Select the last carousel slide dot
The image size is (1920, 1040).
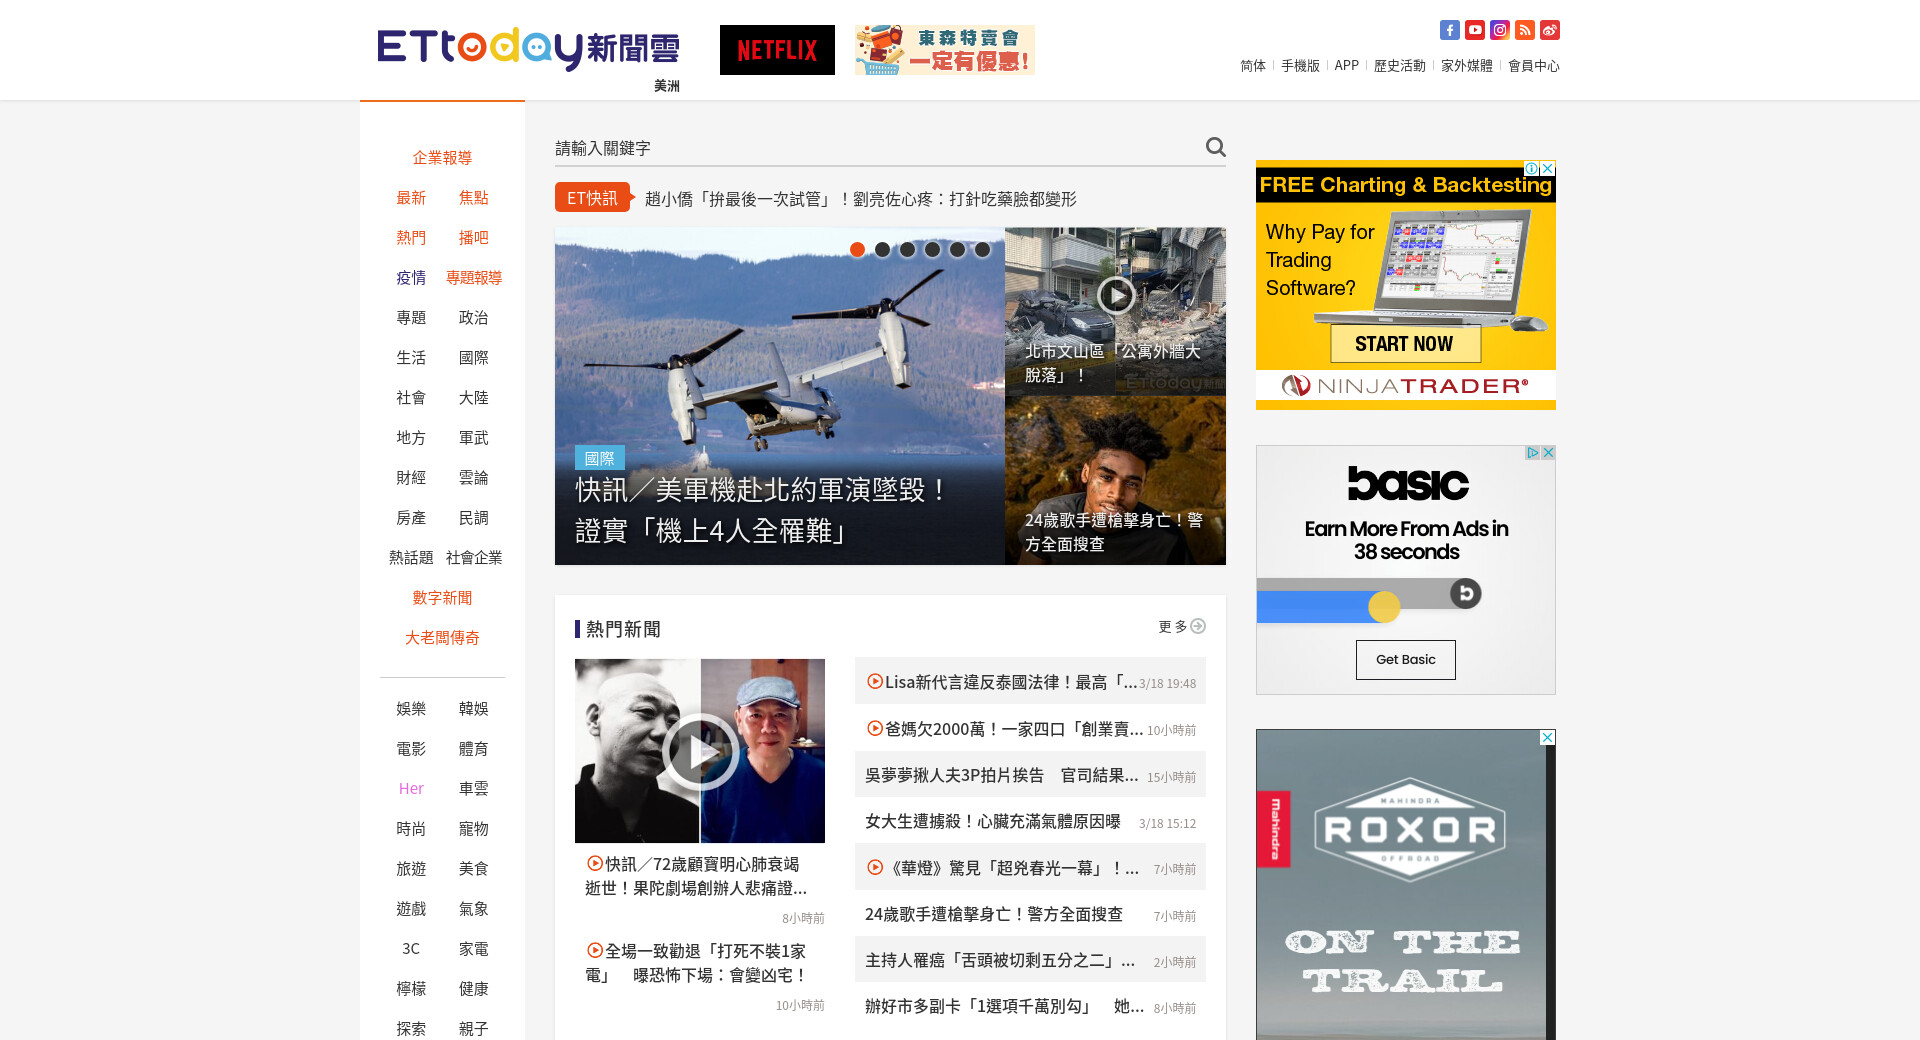pyautogui.click(x=982, y=250)
